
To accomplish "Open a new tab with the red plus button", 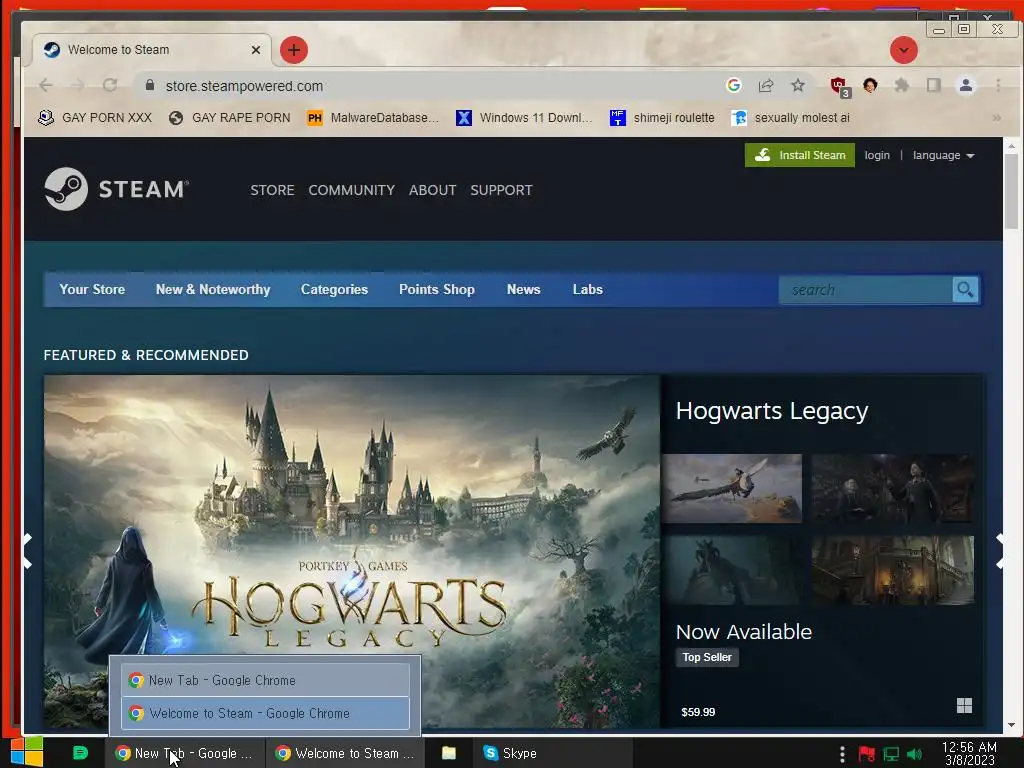I will [294, 50].
